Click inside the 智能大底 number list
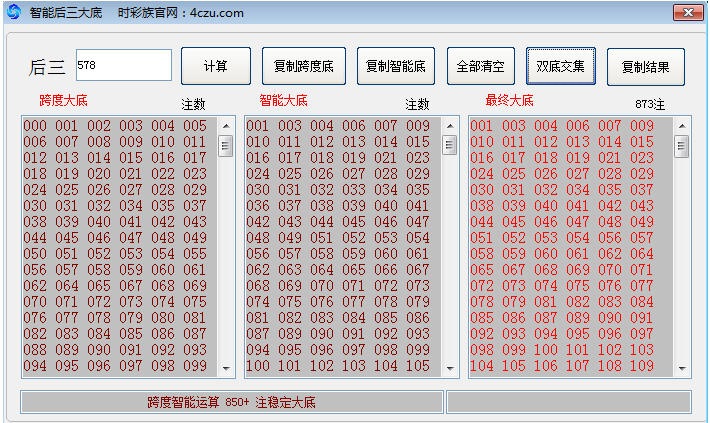The height and width of the screenshot is (423, 710). click(x=338, y=246)
